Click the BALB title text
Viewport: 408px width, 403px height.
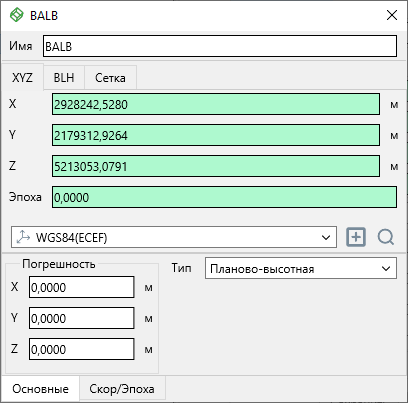pyautogui.click(x=44, y=15)
